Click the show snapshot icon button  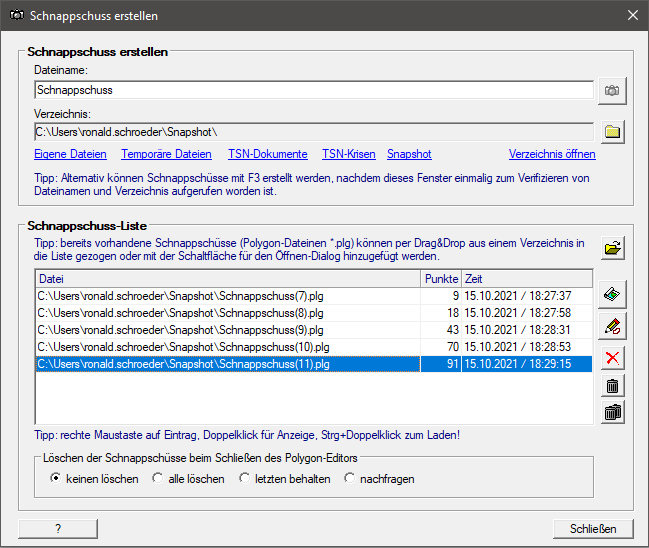click(x=612, y=294)
